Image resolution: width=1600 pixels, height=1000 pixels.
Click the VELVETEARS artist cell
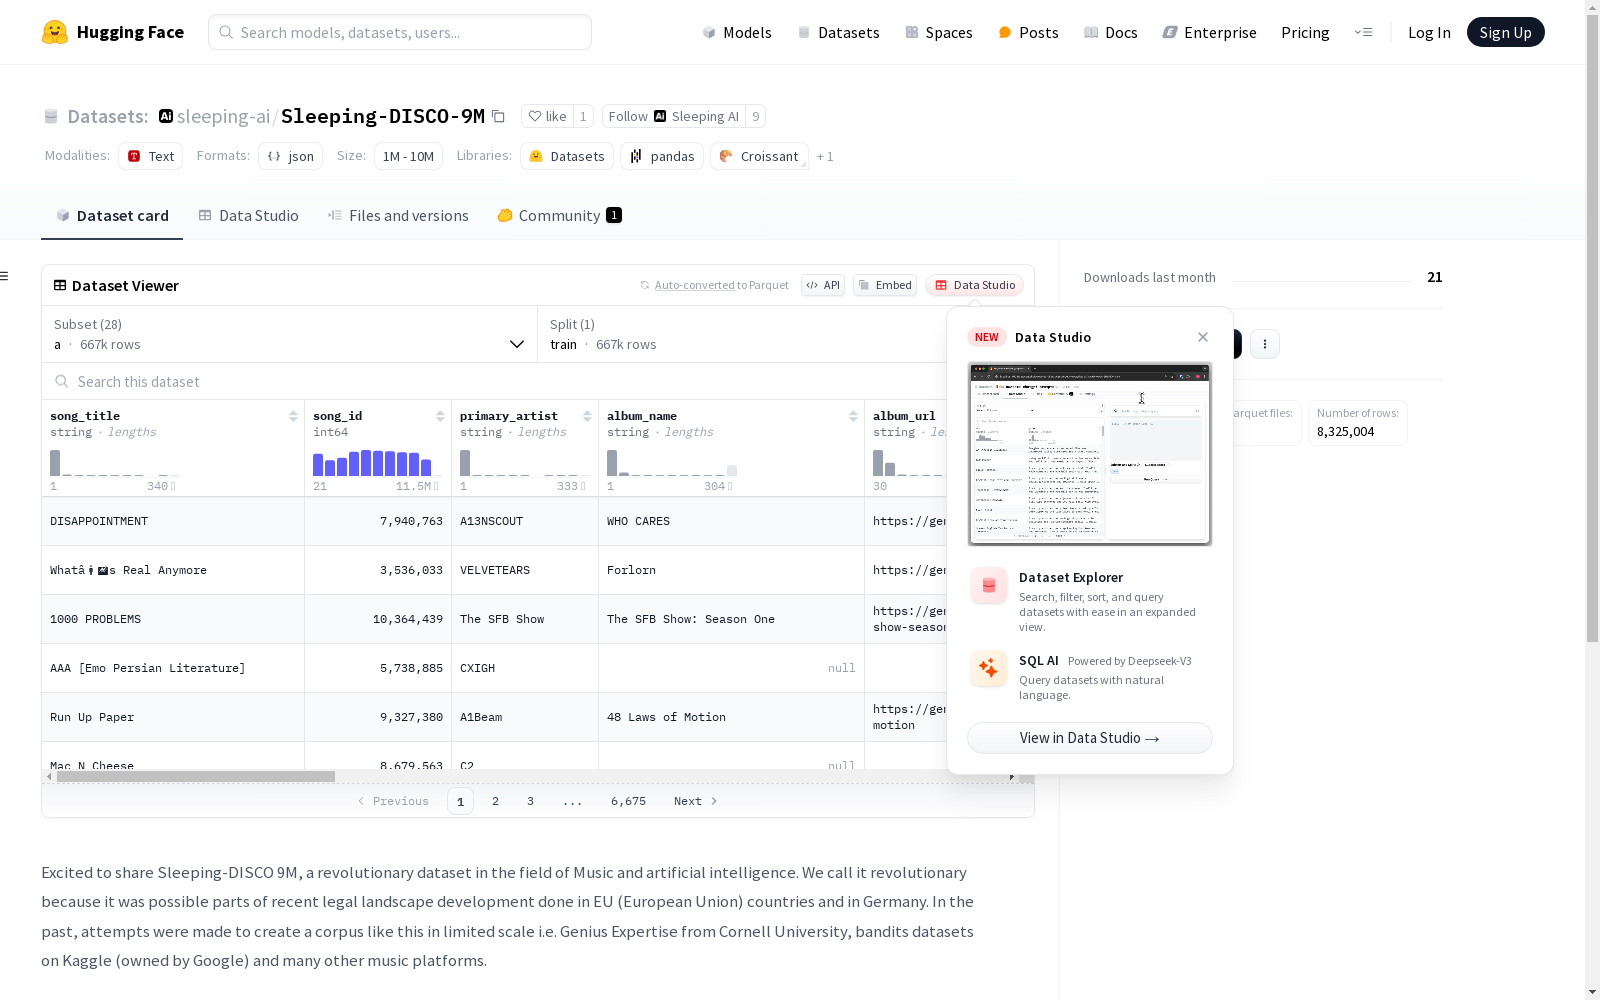(525, 570)
